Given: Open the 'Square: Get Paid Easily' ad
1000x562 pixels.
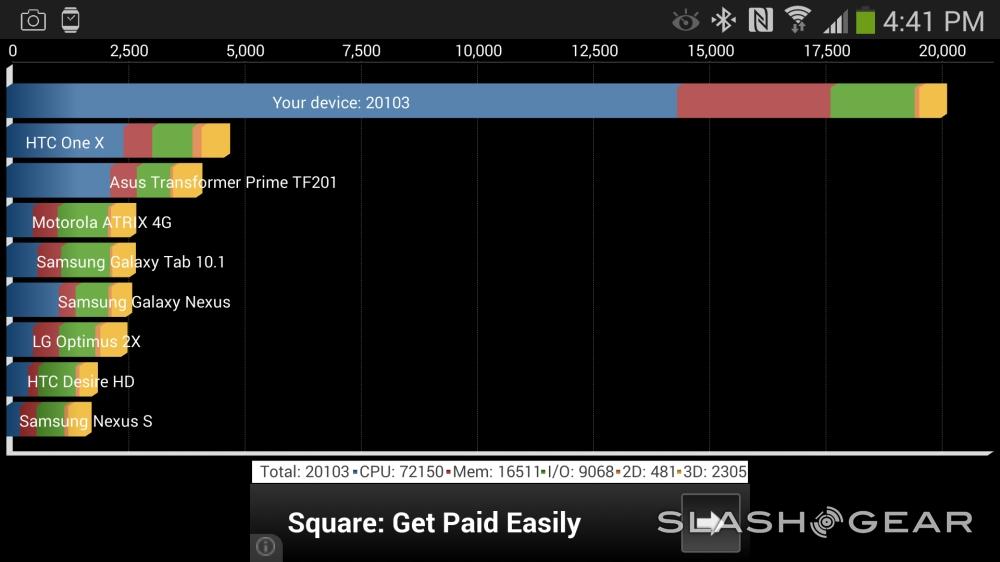Looking at the screenshot, I should coord(434,523).
